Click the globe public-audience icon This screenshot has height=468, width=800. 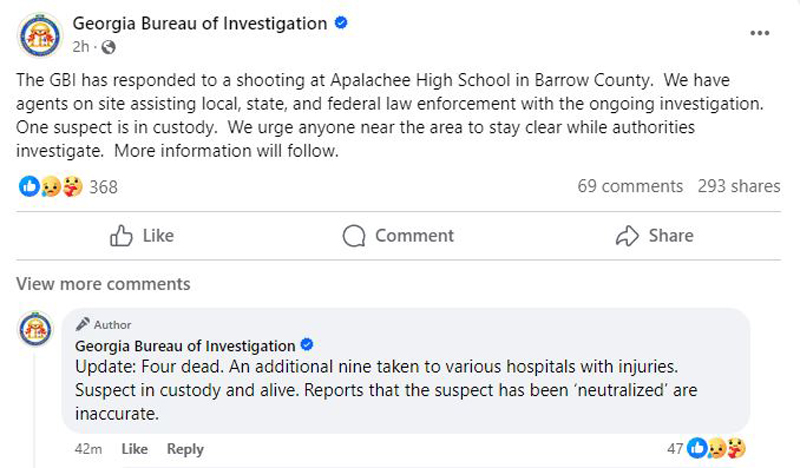pyautogui.click(x=108, y=47)
